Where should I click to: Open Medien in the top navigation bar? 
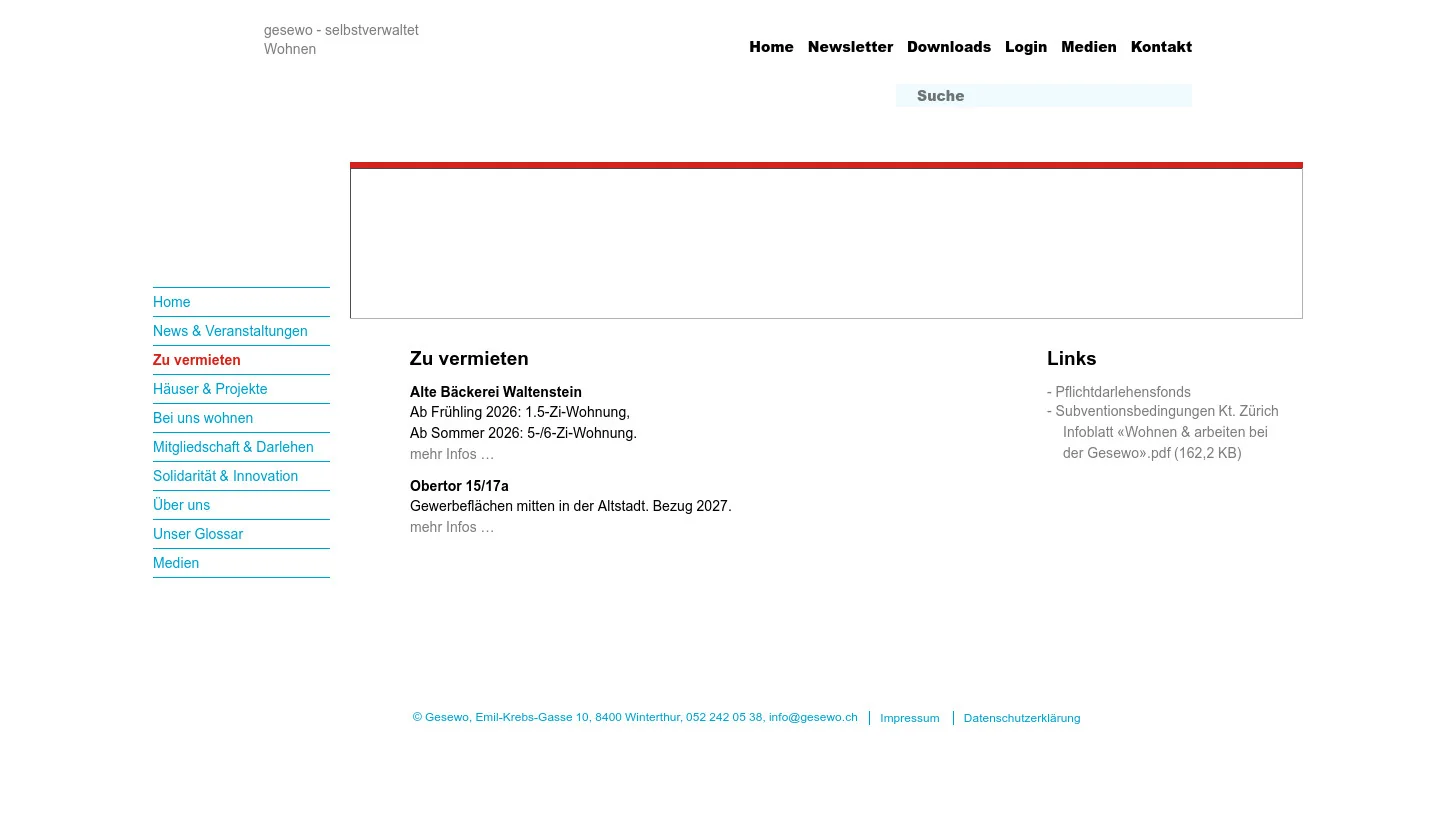[x=1088, y=47]
